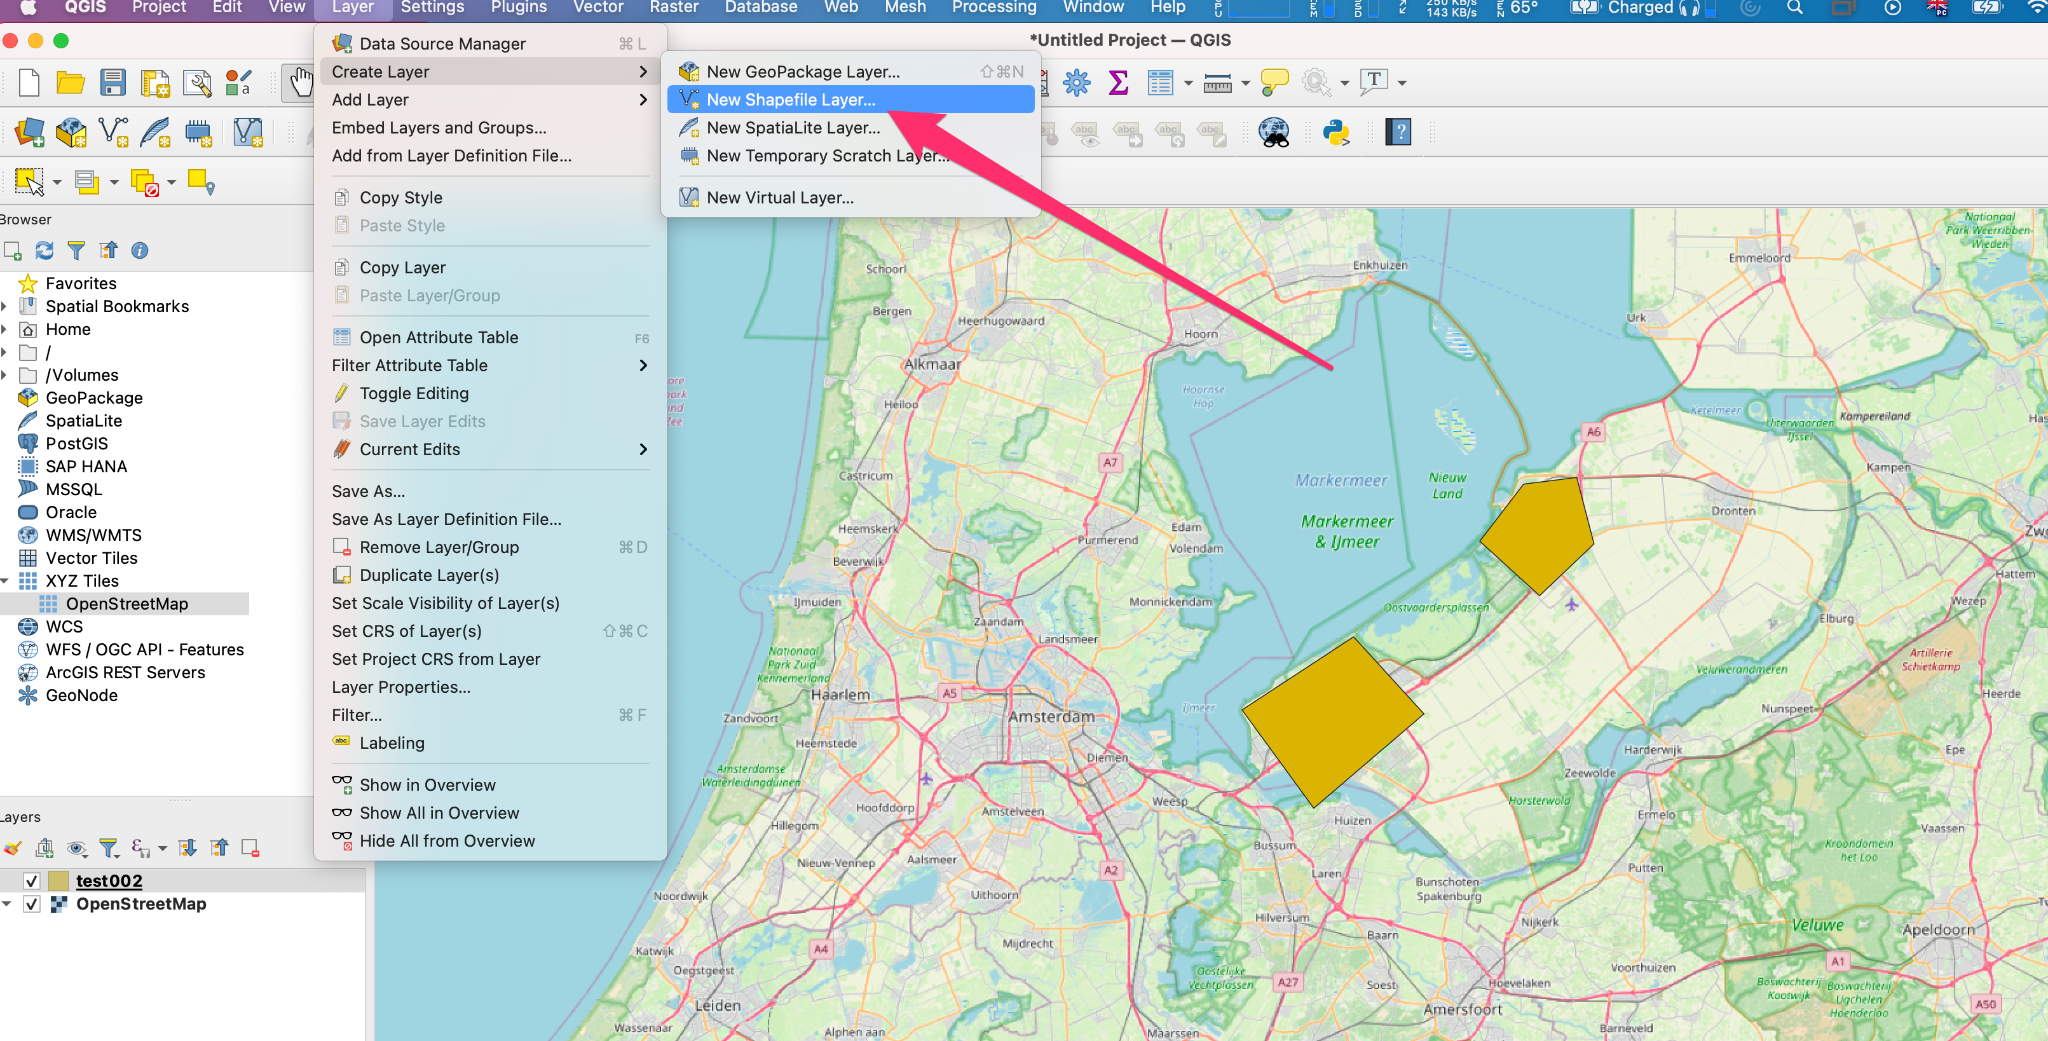Screen dimensions: 2048x1041
Task: Click the test002 layer color swatch
Action: (59, 881)
